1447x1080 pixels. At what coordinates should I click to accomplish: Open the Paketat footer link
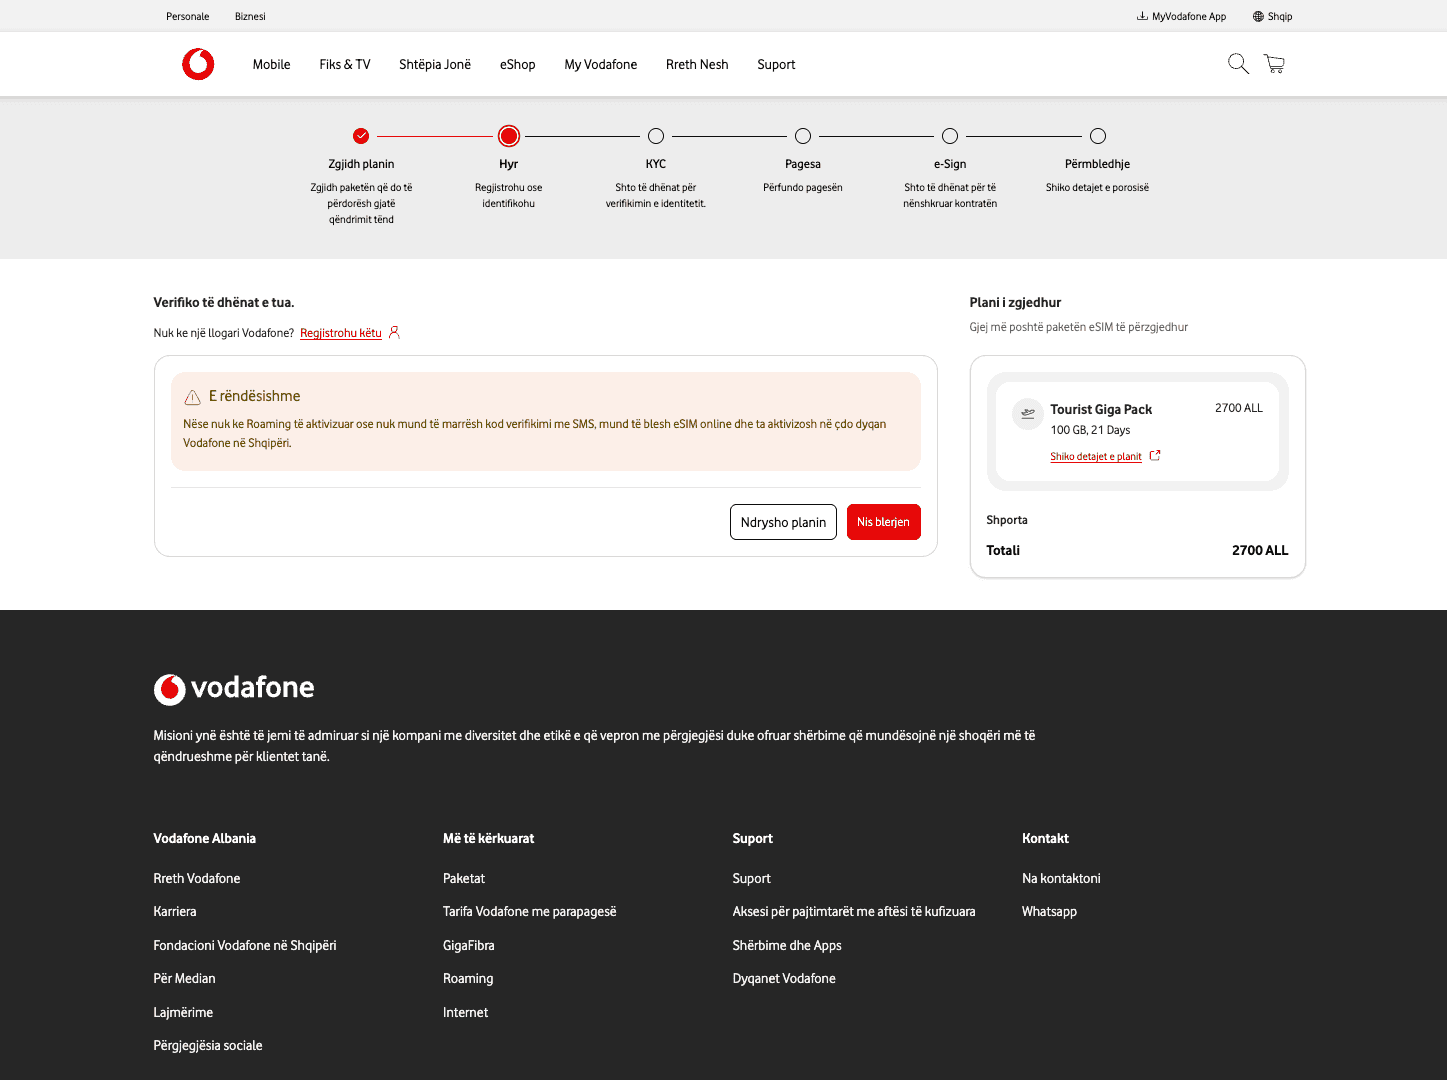coord(464,878)
